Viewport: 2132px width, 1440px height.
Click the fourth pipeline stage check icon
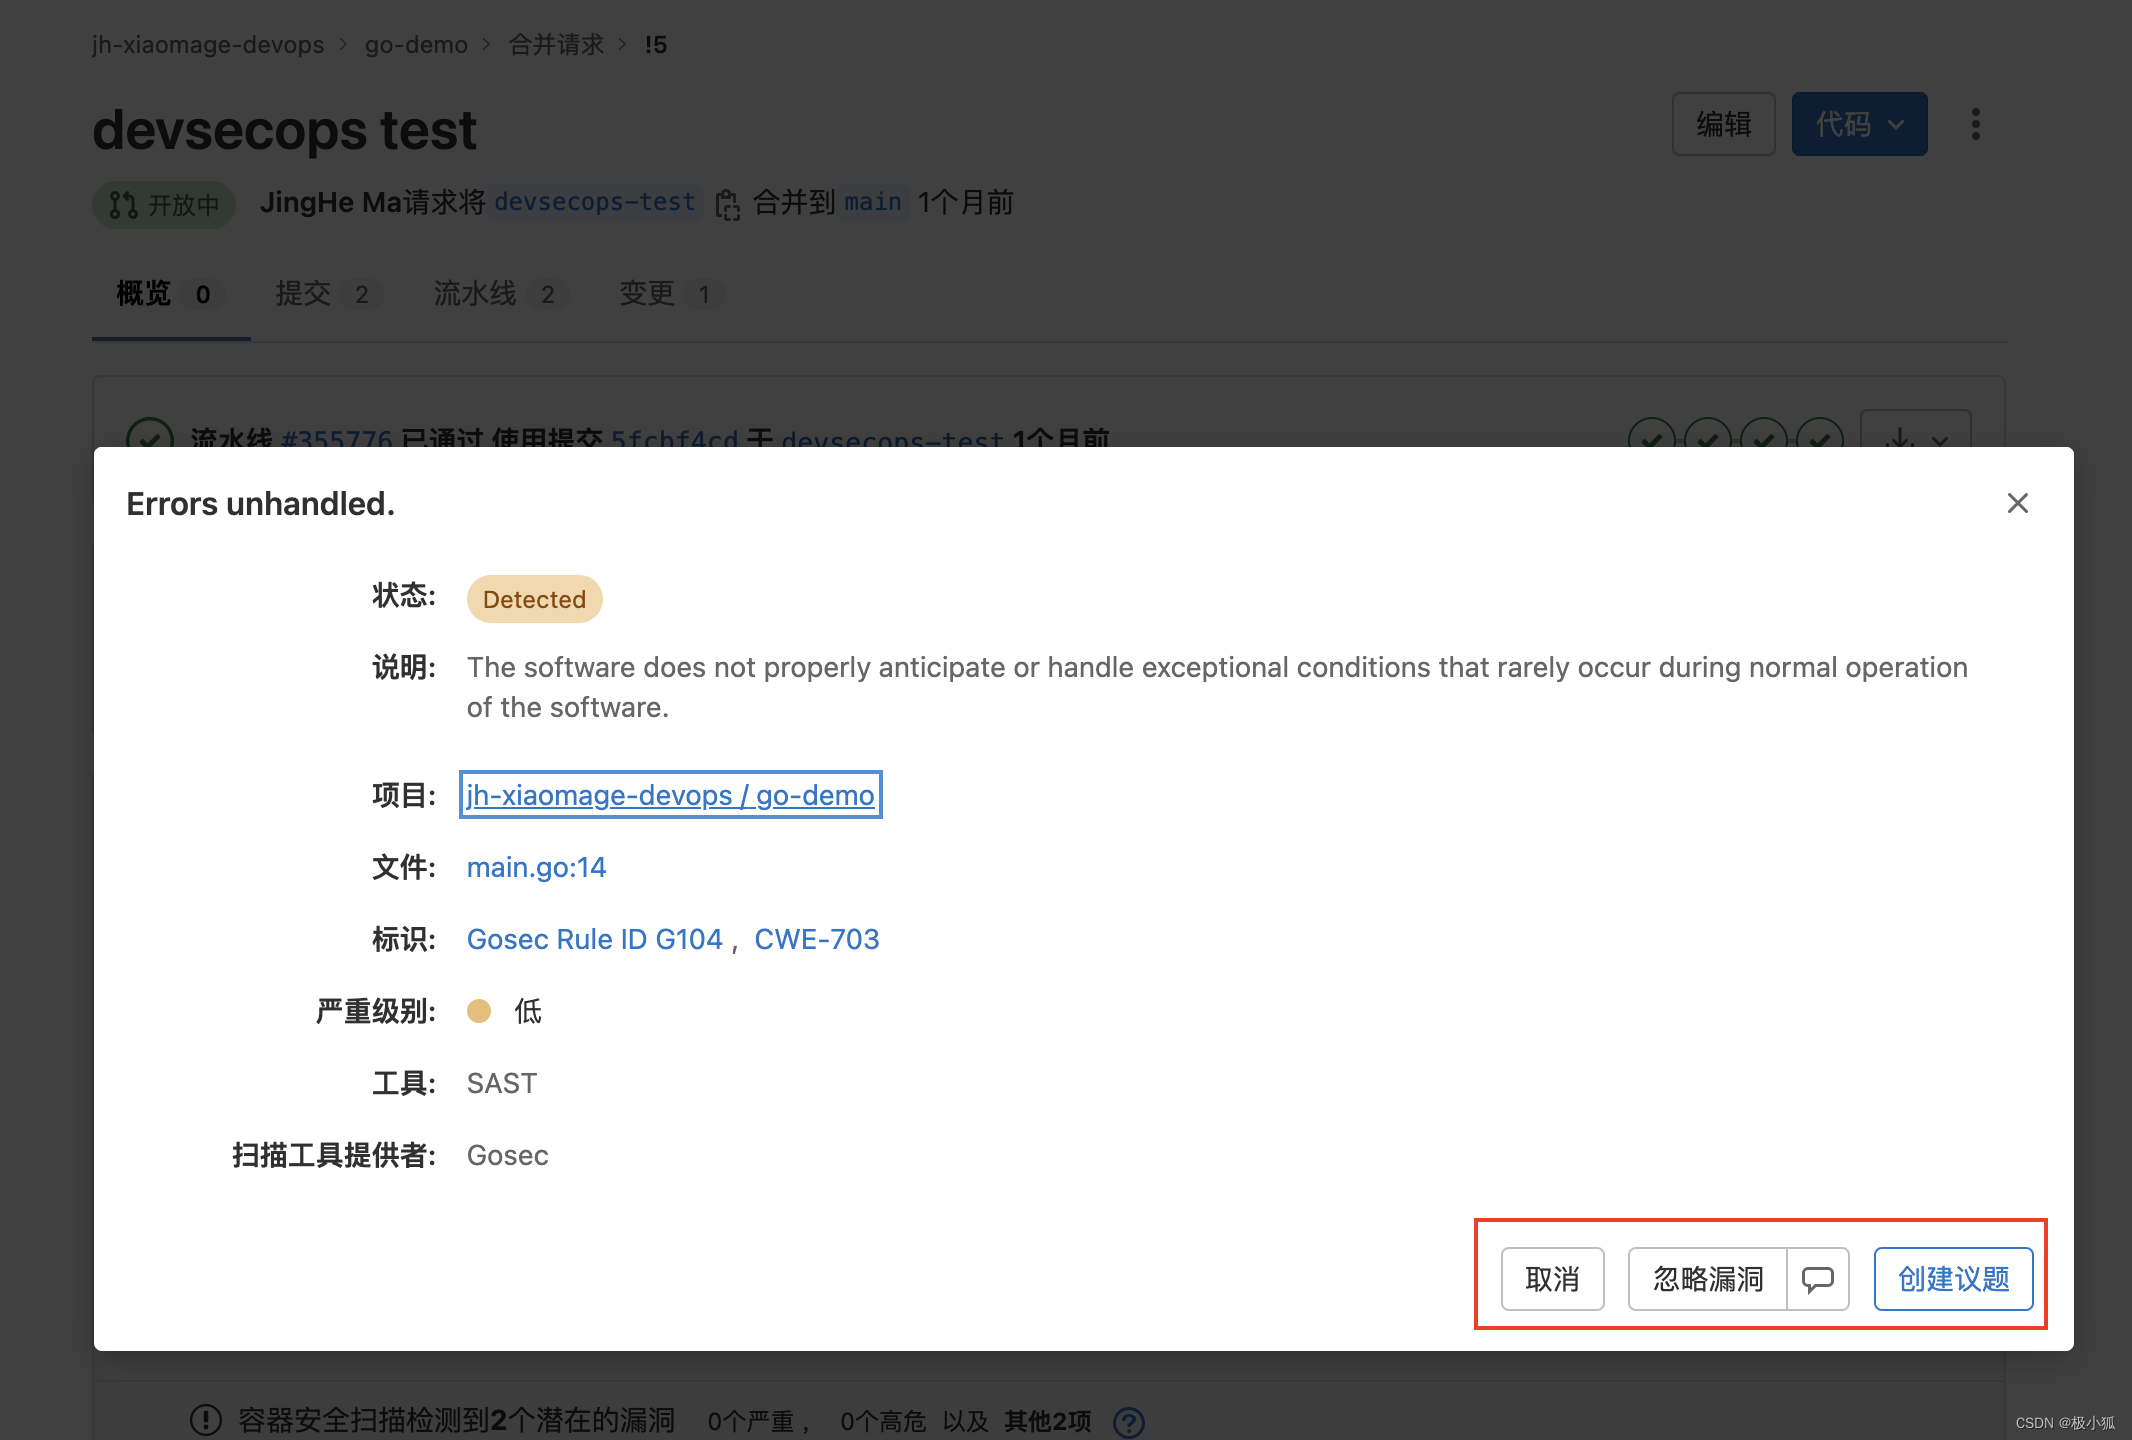(x=1820, y=436)
